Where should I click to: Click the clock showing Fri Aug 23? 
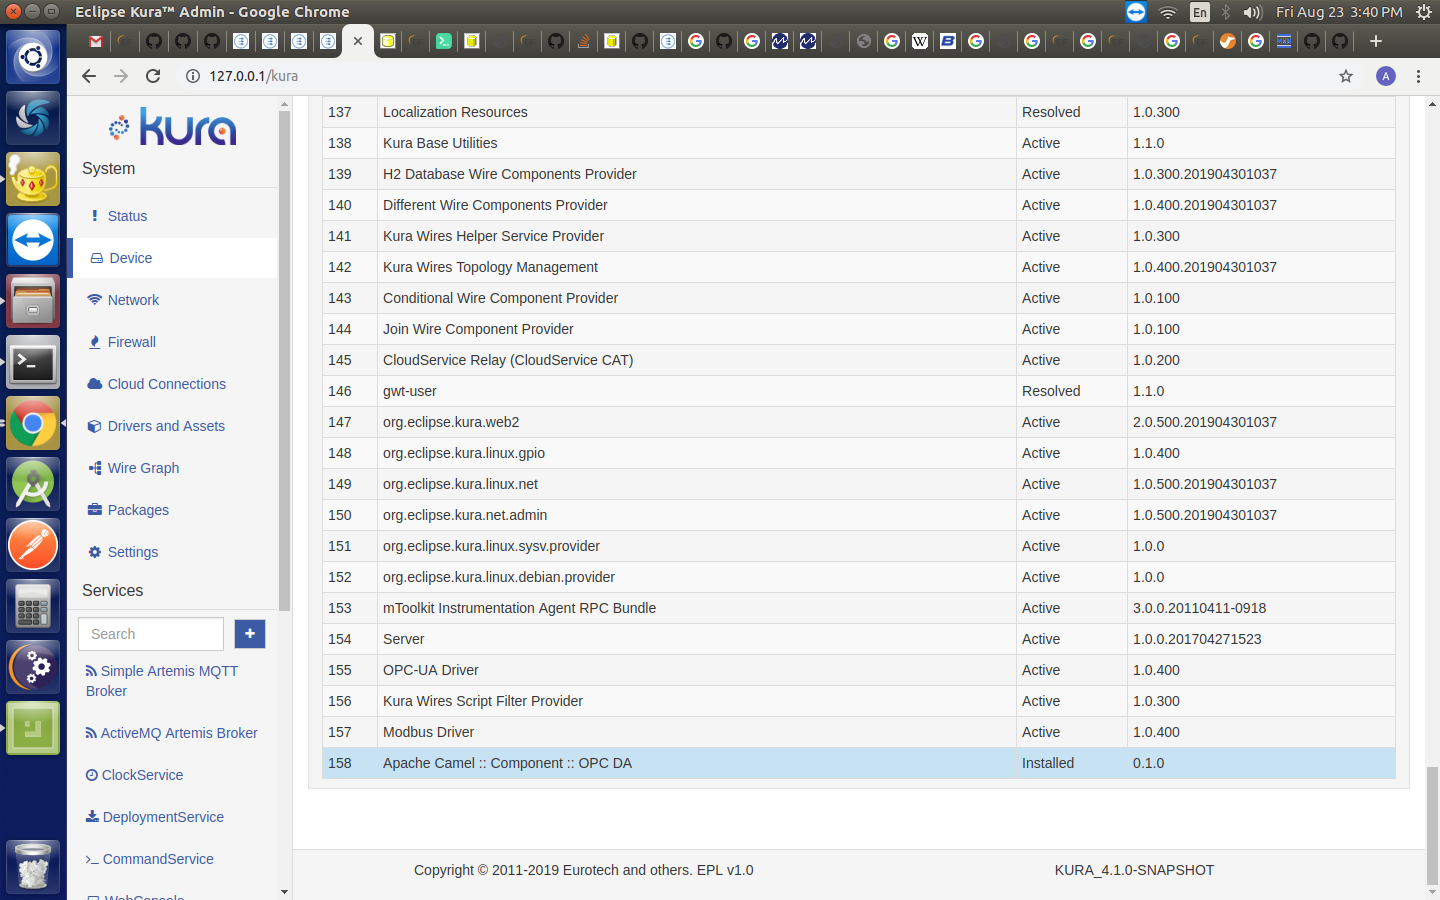(1339, 12)
